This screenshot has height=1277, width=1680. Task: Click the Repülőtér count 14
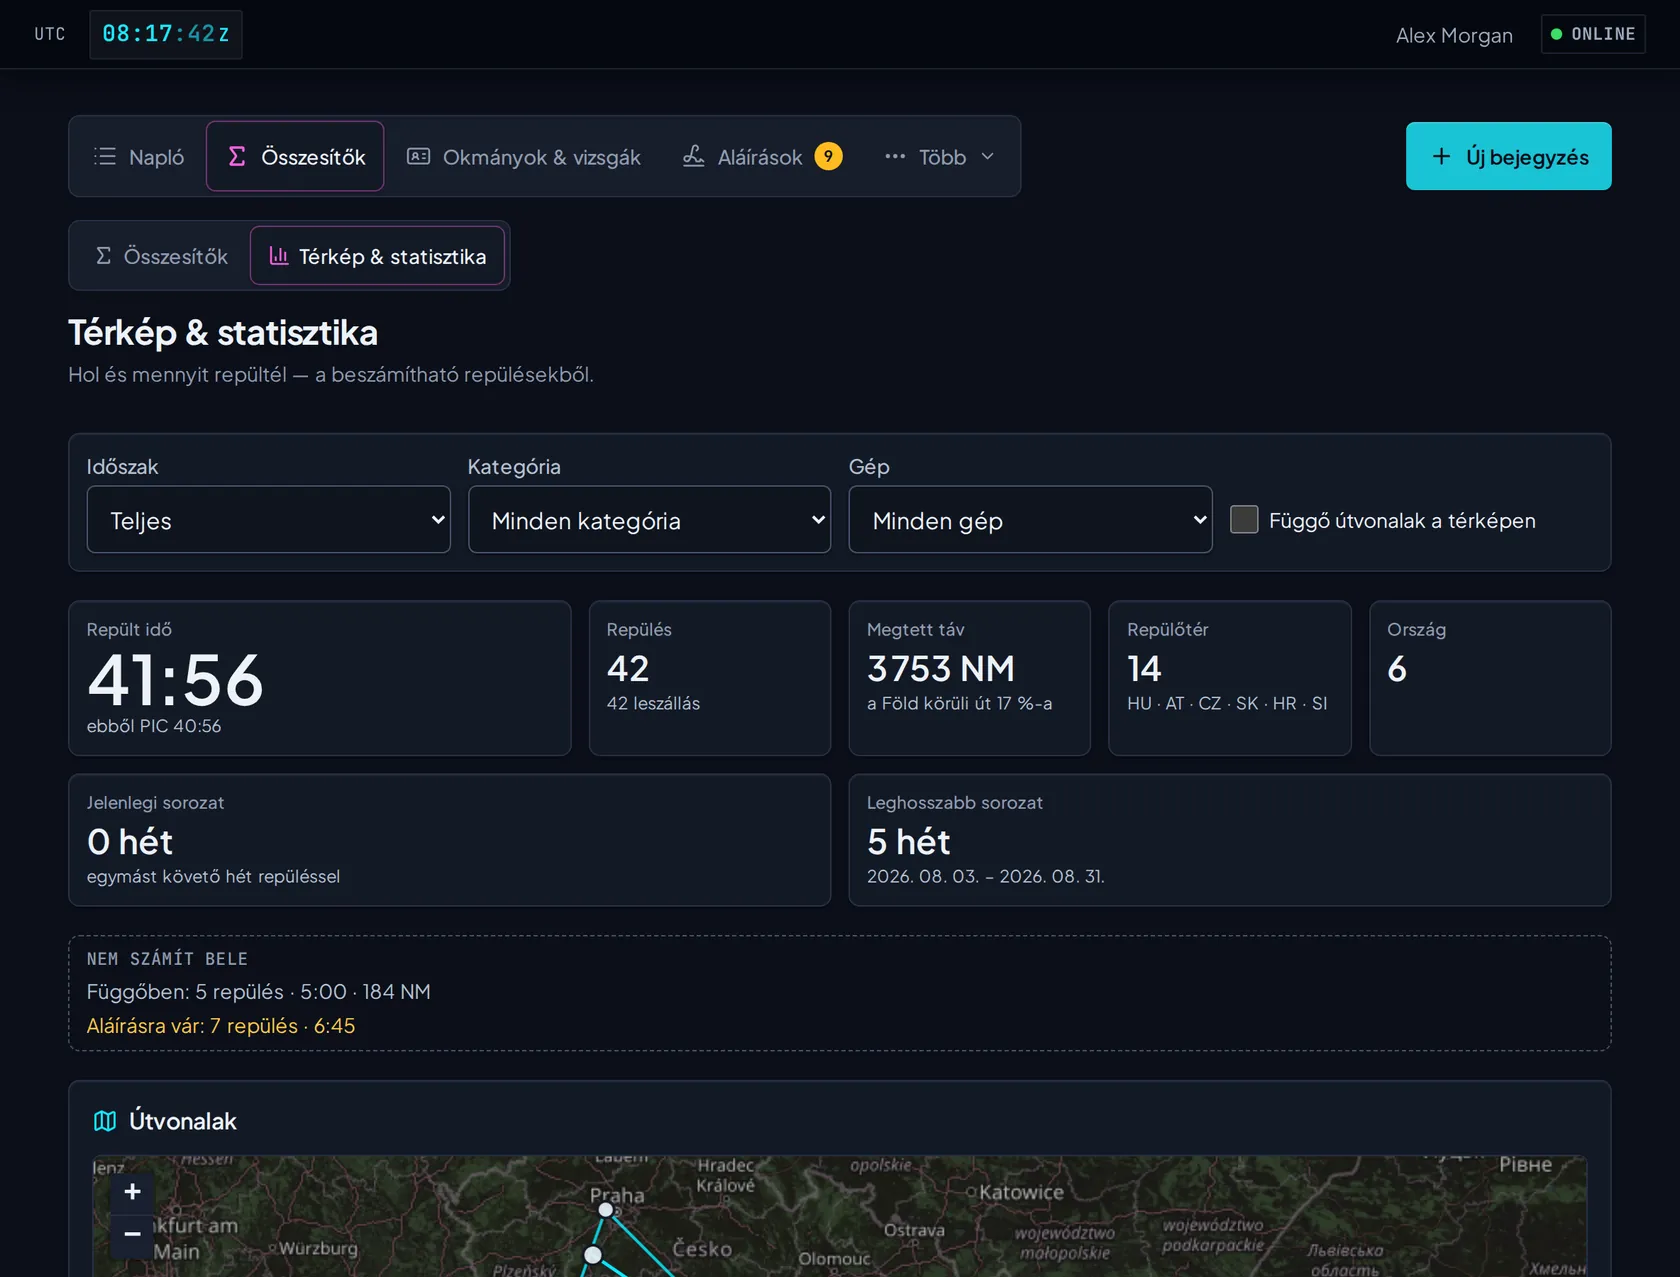click(x=1144, y=668)
